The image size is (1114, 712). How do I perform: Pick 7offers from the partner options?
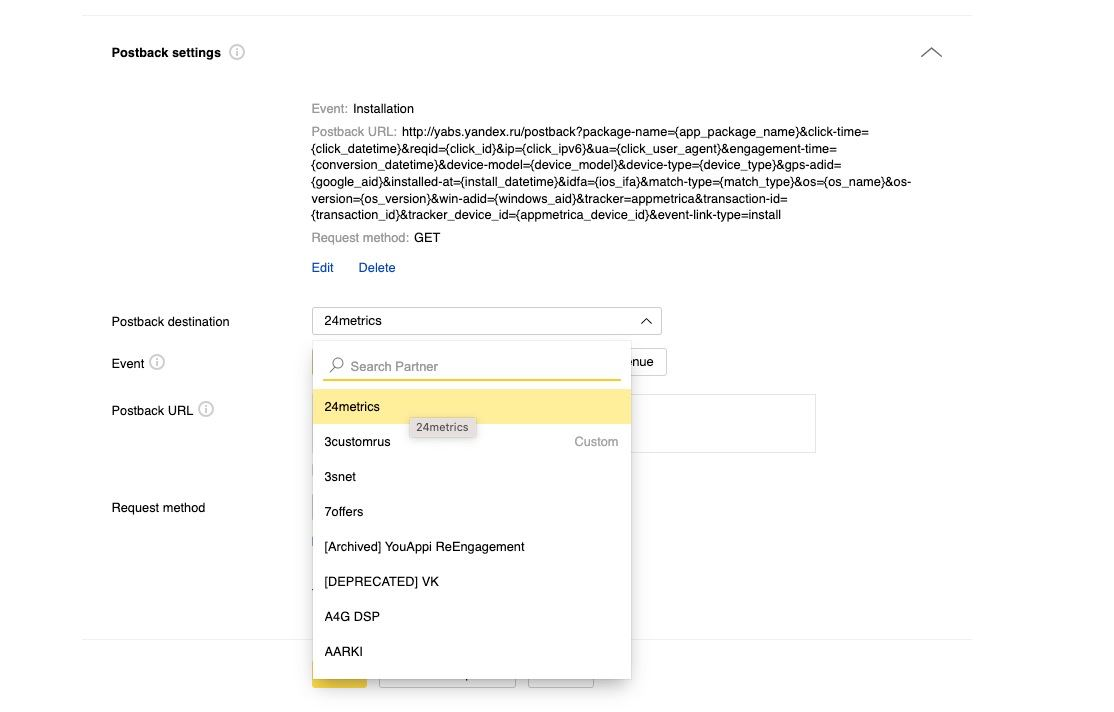click(344, 512)
